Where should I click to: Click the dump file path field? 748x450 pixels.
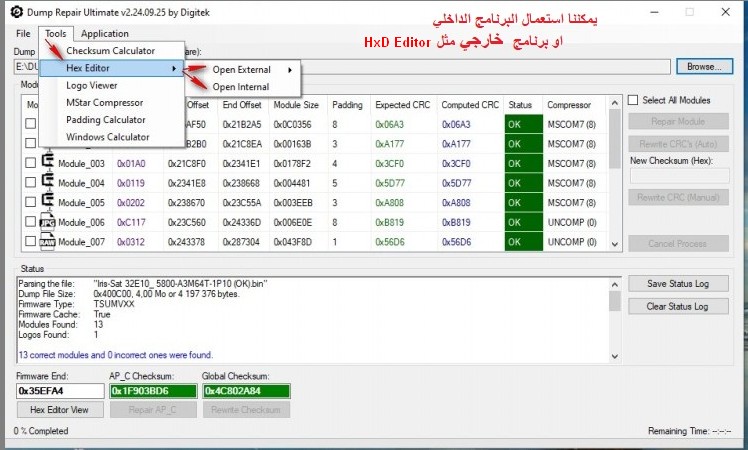tap(342, 67)
